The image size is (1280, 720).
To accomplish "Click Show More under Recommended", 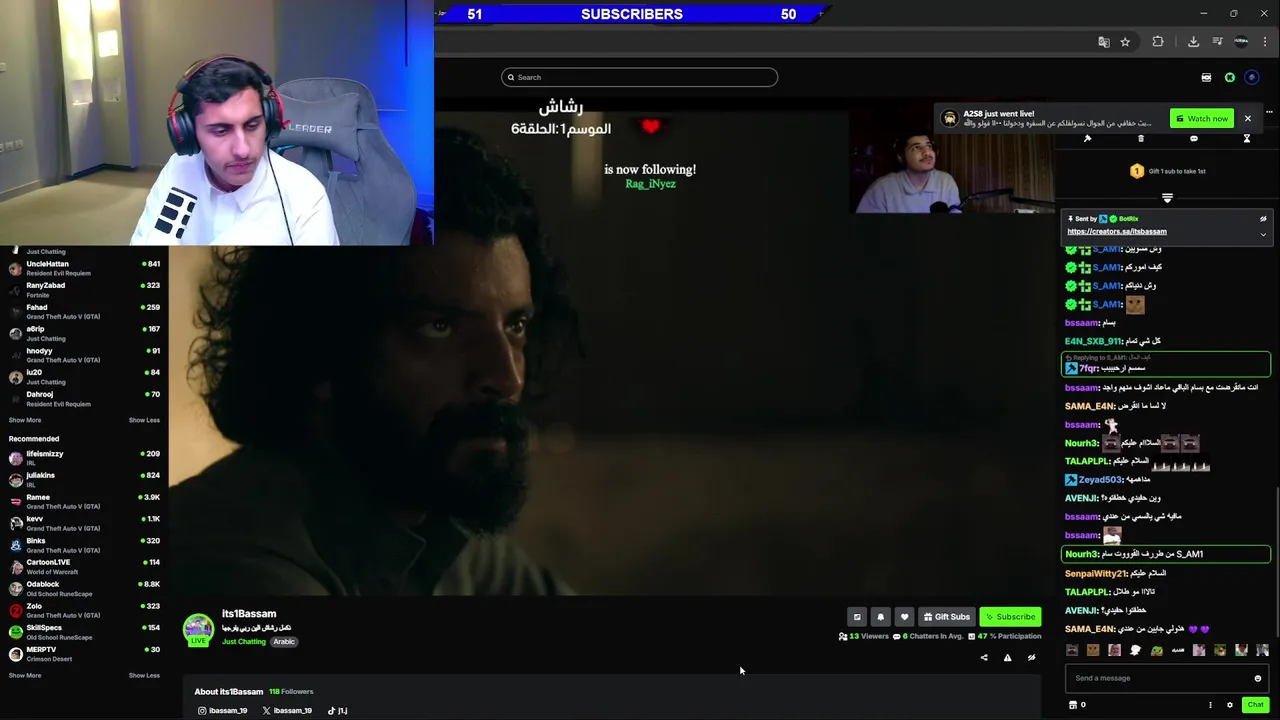I will pyautogui.click(x=25, y=675).
